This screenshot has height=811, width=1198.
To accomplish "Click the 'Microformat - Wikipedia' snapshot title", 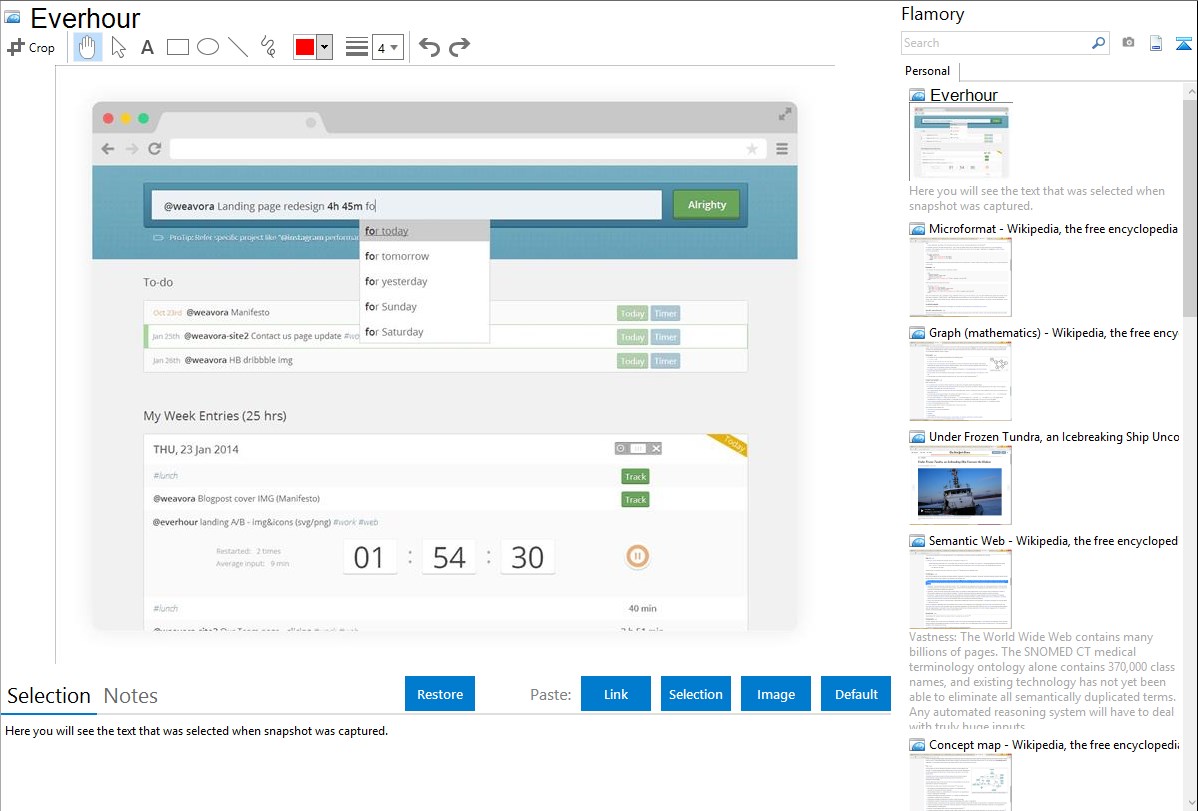I will point(1053,229).
